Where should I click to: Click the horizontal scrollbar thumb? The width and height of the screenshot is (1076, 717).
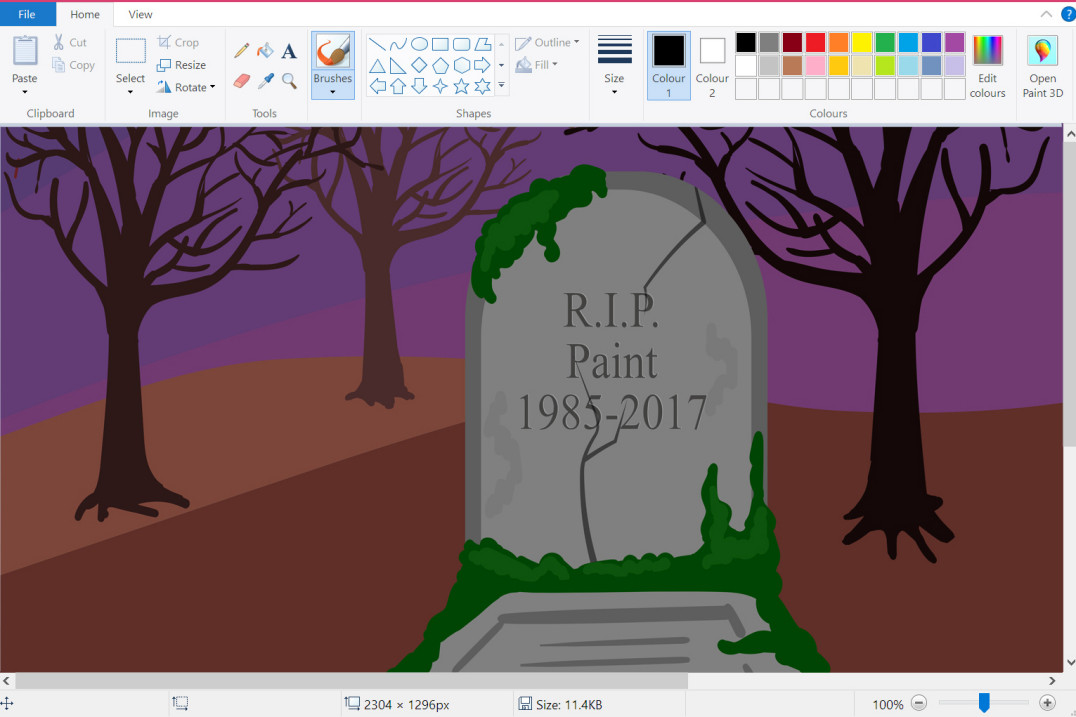tap(351, 681)
